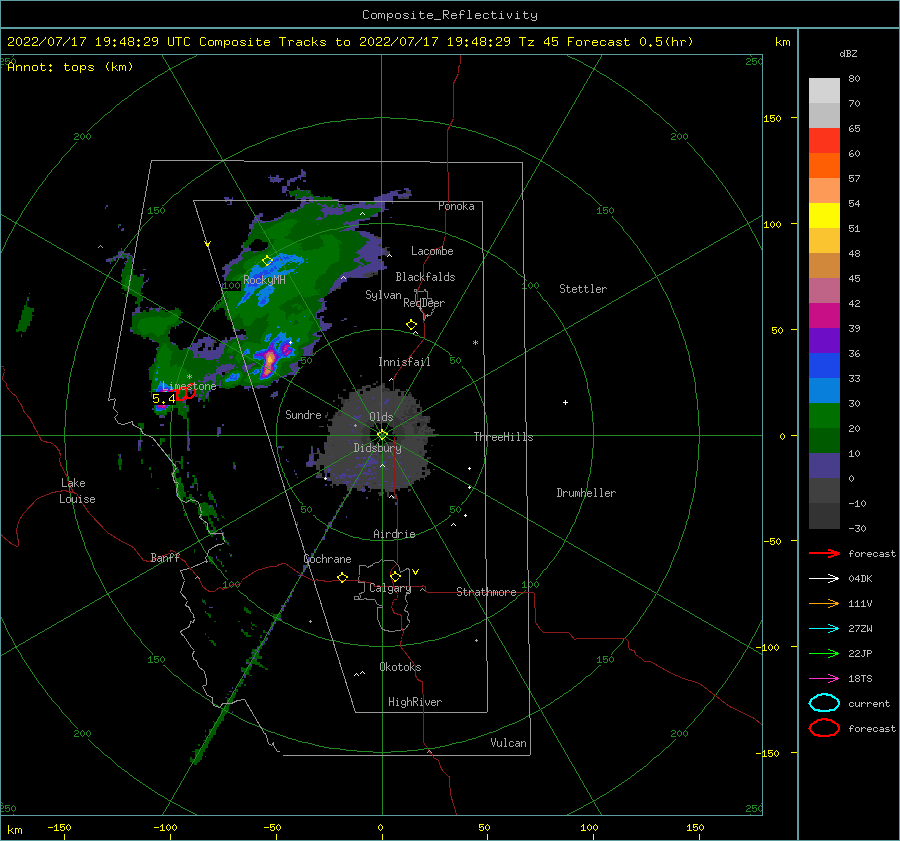Click the yellow 51-54 dBZ swatch

[824, 216]
